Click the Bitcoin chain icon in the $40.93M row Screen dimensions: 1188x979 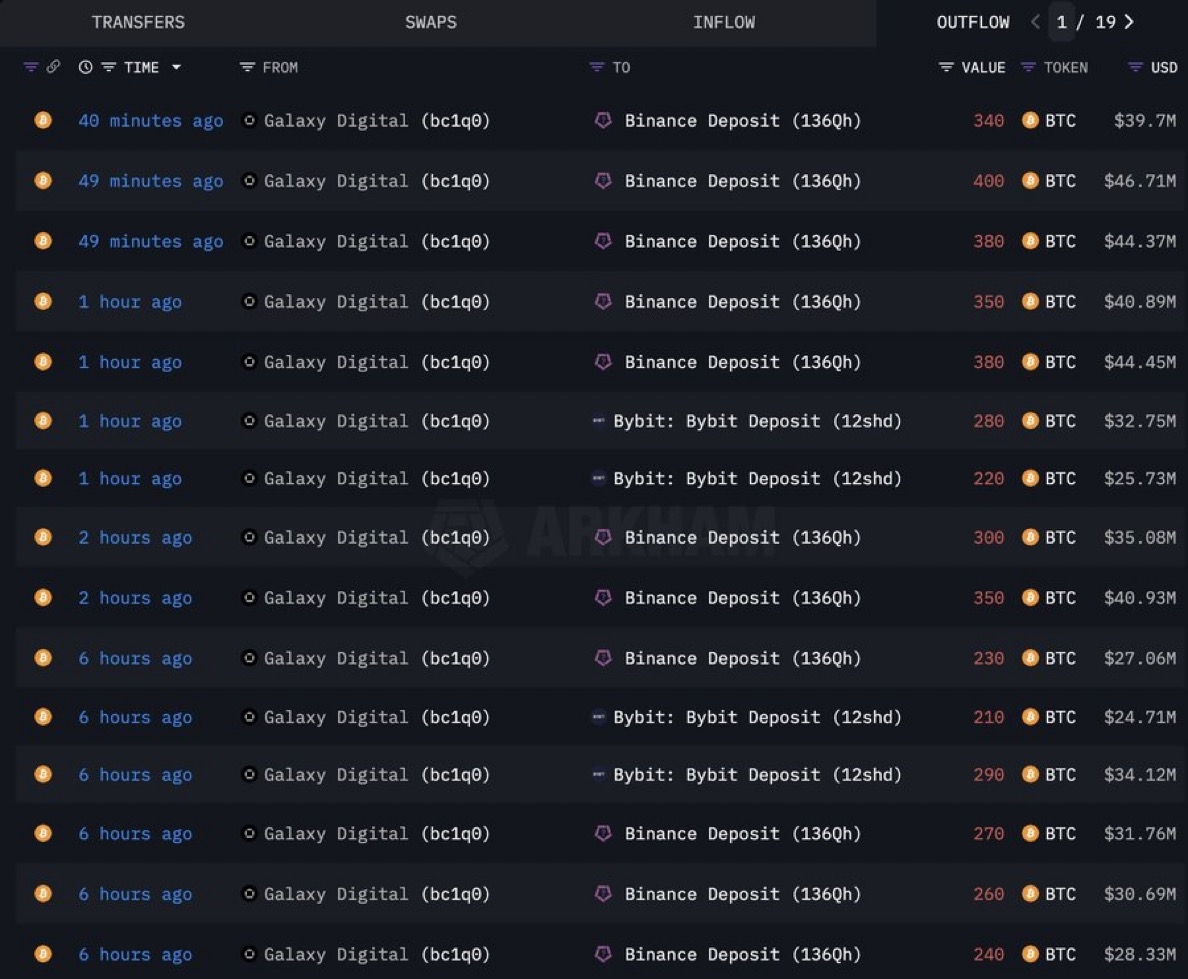[x=43, y=597]
